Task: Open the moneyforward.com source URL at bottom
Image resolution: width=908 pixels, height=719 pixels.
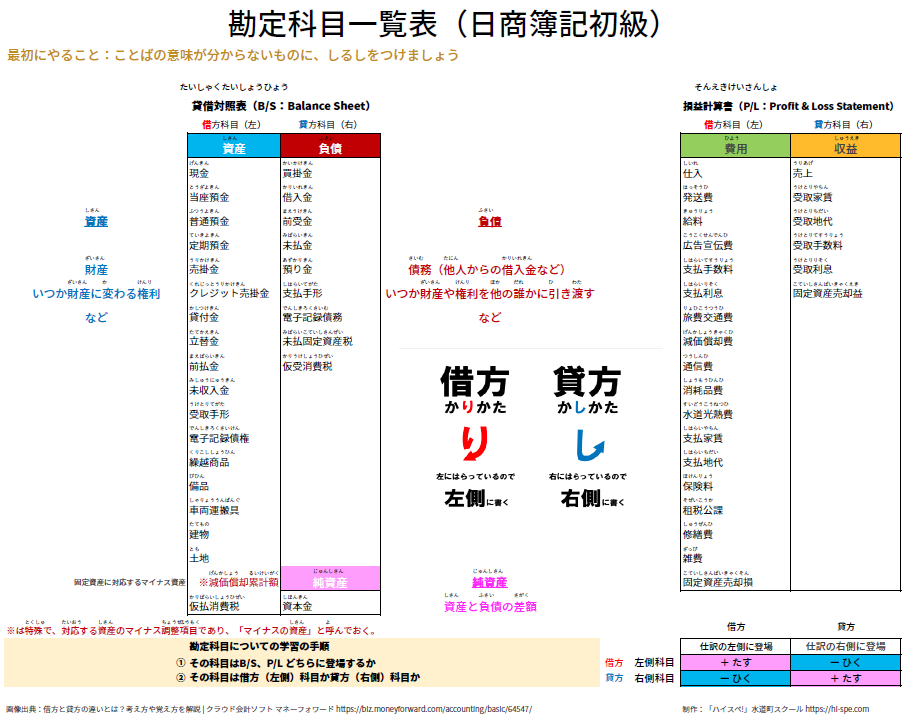Action: 433,708
